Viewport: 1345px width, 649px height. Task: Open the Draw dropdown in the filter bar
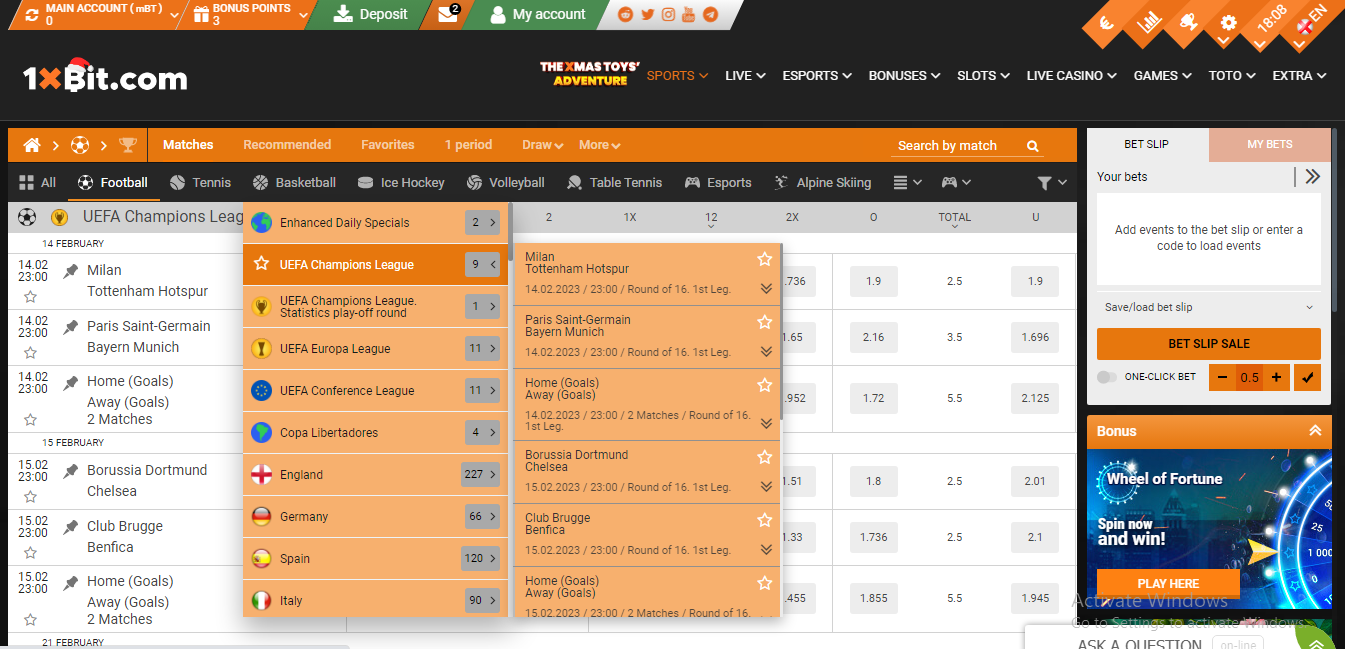[x=540, y=144]
